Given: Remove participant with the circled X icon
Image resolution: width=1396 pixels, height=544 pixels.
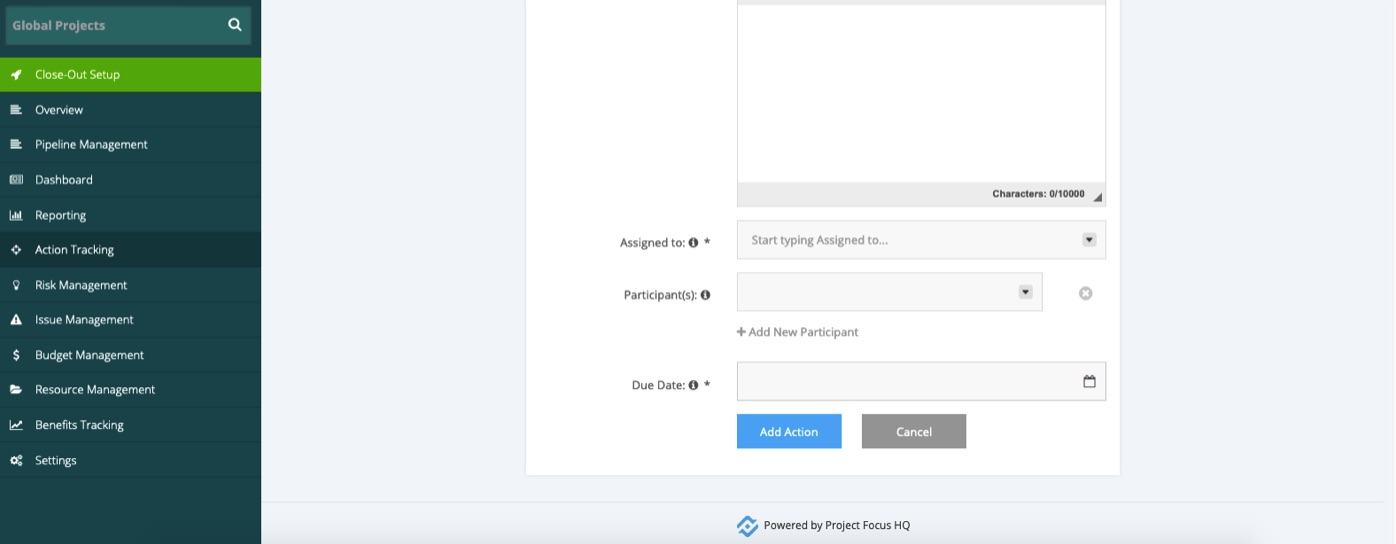Looking at the screenshot, I should pyautogui.click(x=1085, y=293).
